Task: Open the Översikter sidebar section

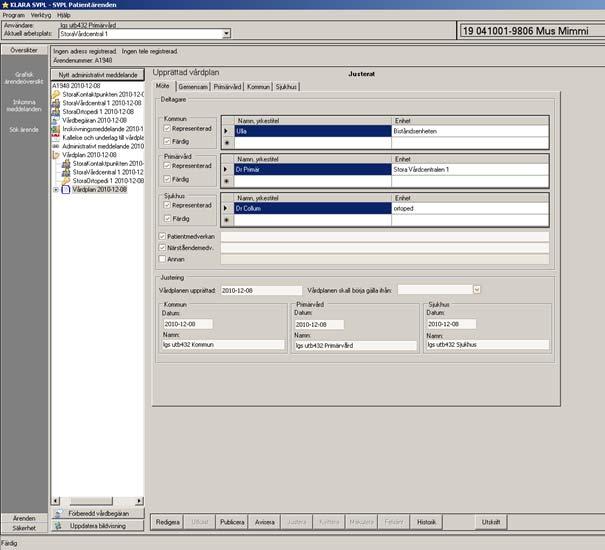Action: [x=24, y=50]
